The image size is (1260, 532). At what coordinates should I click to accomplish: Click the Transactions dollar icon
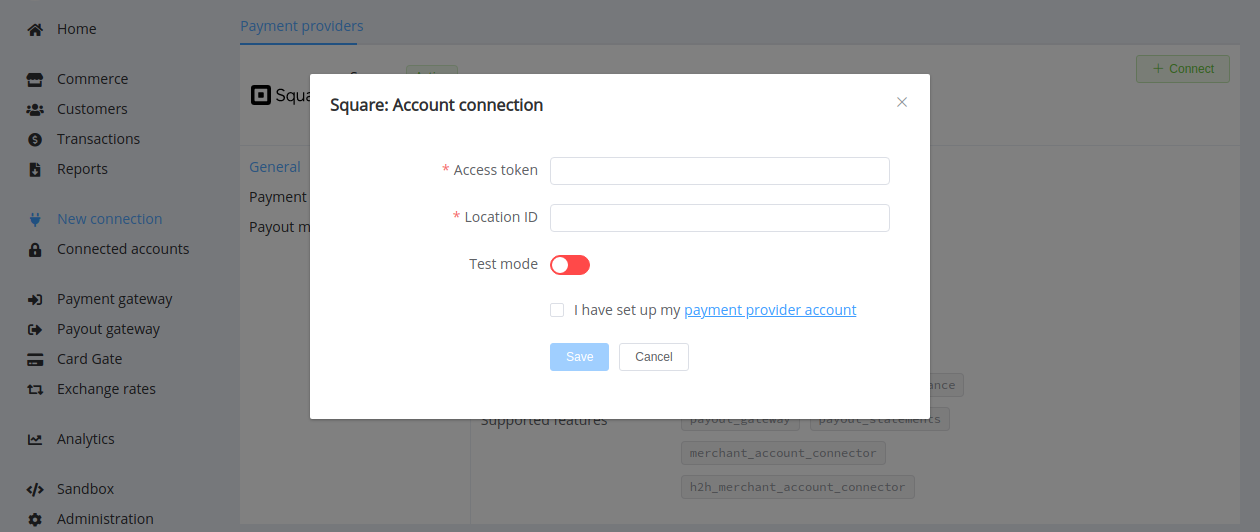[35, 139]
